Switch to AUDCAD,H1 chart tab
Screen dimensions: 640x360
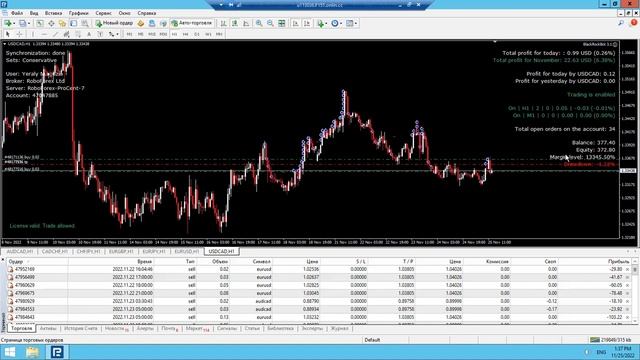[x=20, y=251]
